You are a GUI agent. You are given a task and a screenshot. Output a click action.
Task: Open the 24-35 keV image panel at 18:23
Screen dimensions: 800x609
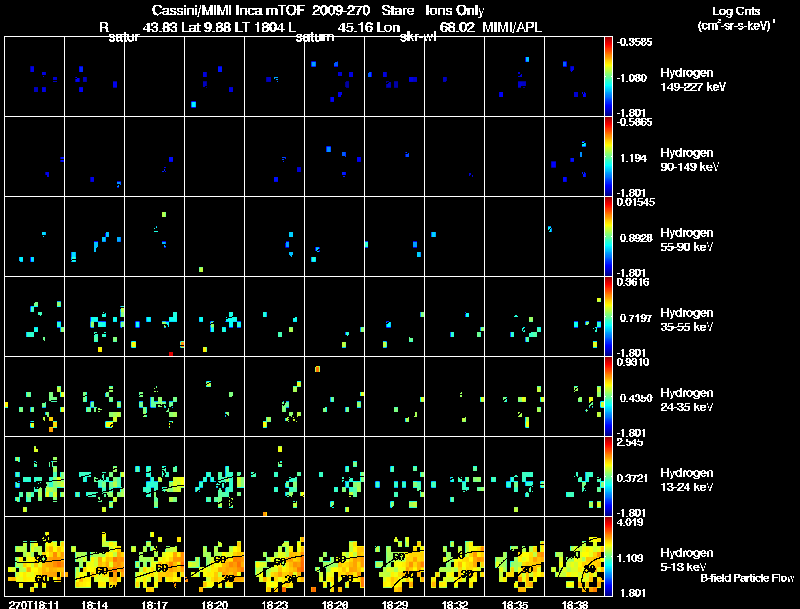click(x=274, y=396)
